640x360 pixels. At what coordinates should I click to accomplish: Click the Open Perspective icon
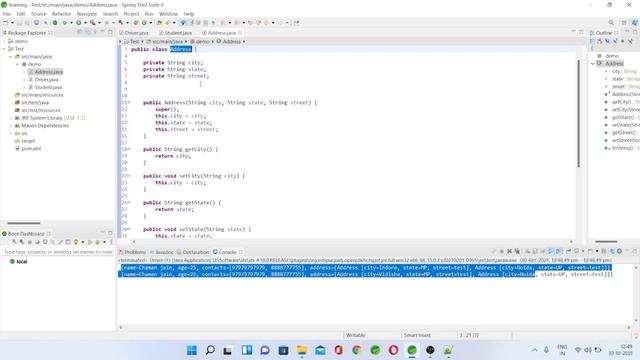coord(624,23)
